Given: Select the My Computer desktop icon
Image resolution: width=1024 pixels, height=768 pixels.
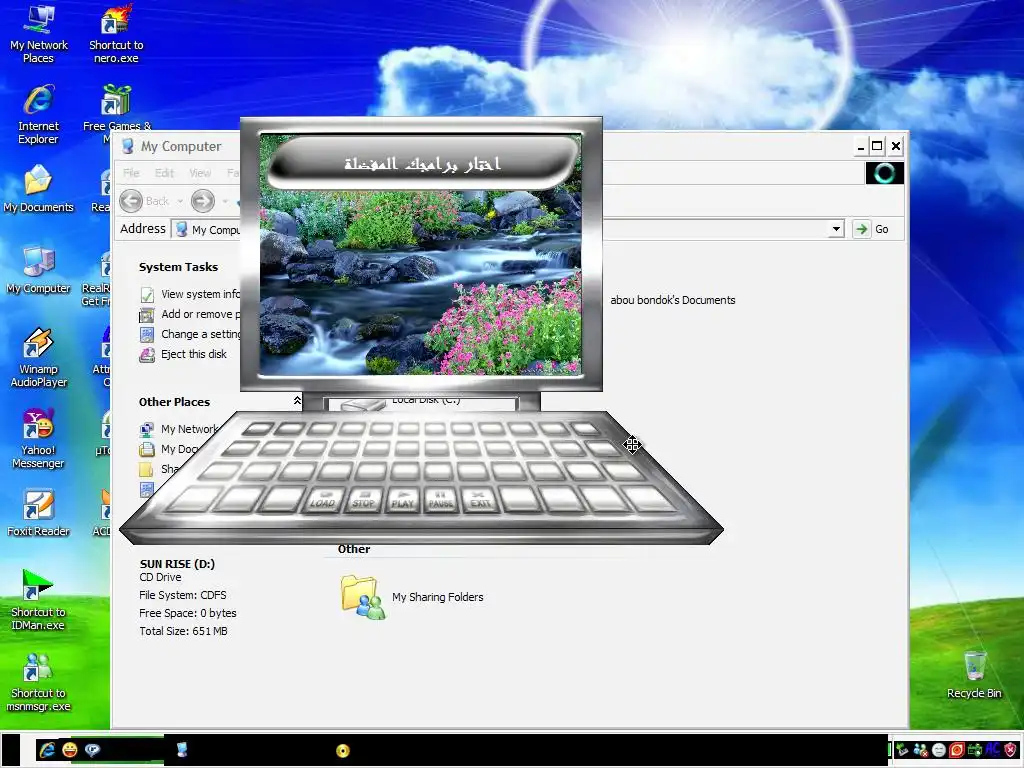Looking at the screenshot, I should click(38, 270).
